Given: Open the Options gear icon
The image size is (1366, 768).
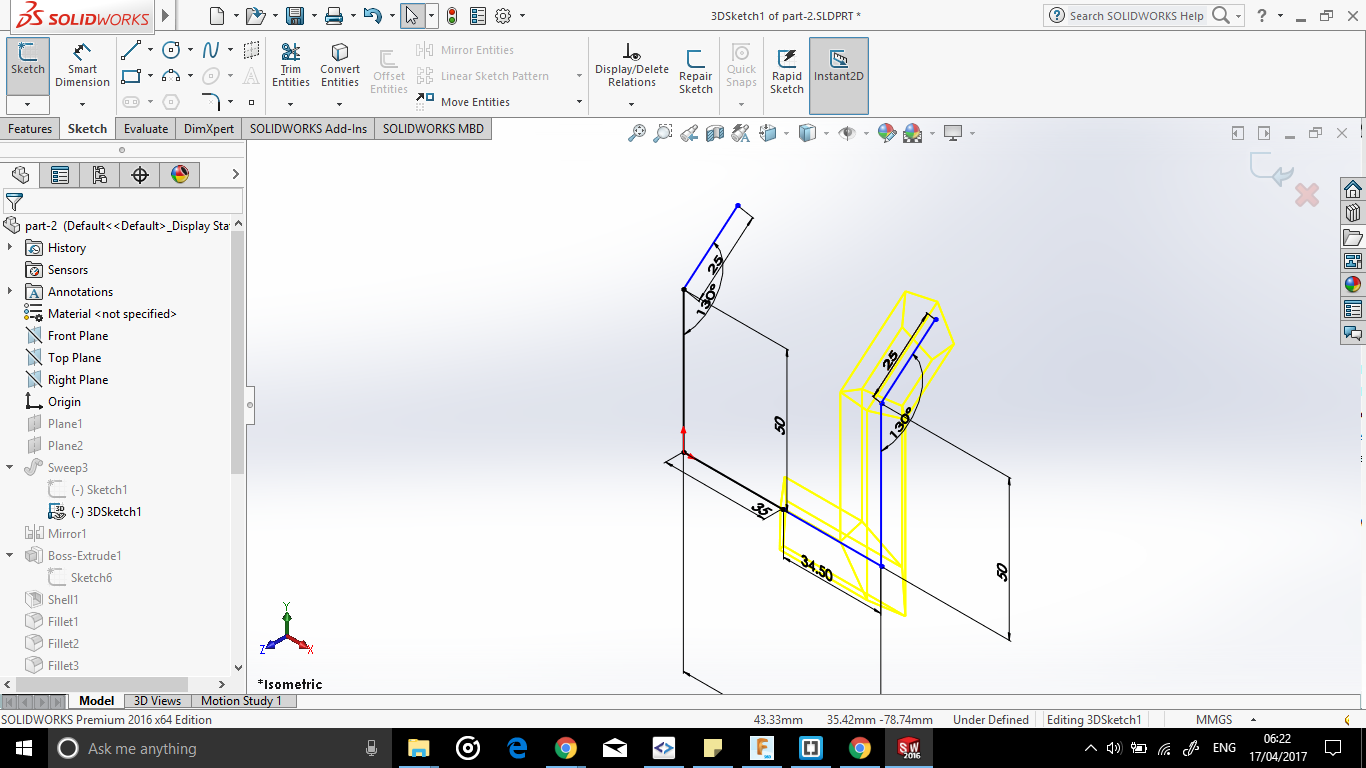Looking at the screenshot, I should tap(503, 16).
